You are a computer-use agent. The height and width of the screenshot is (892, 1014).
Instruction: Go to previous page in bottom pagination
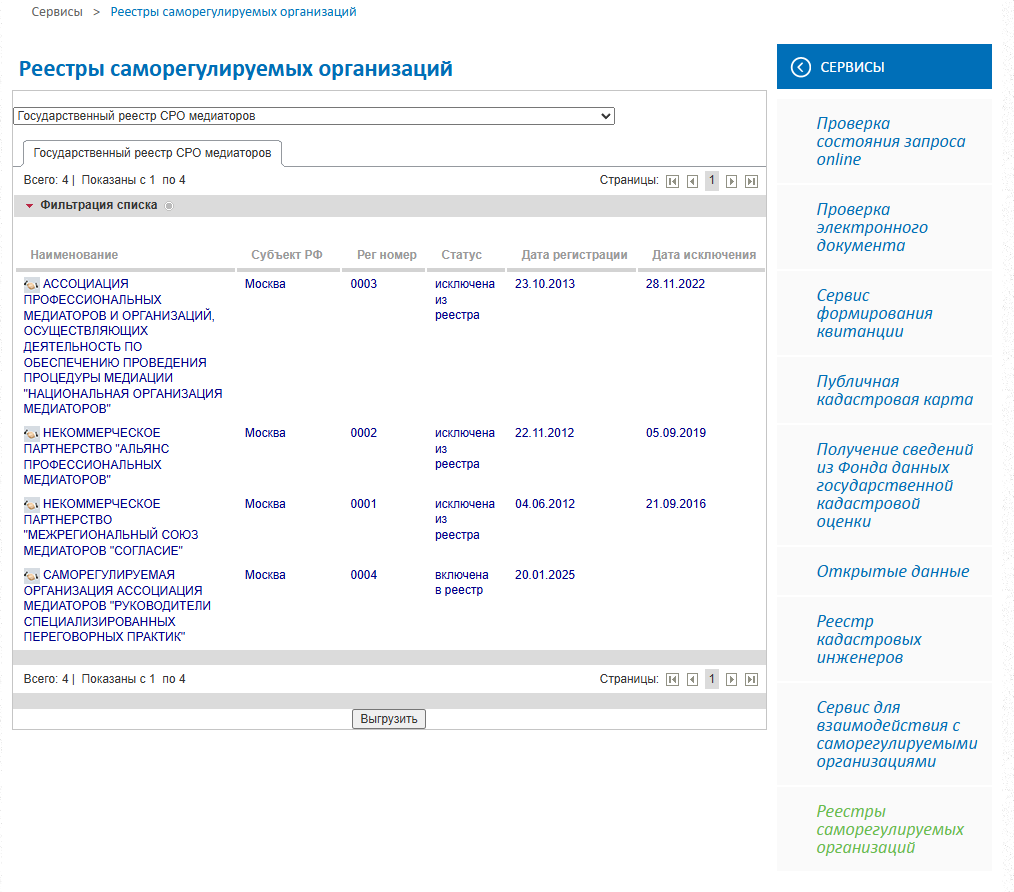coord(693,679)
